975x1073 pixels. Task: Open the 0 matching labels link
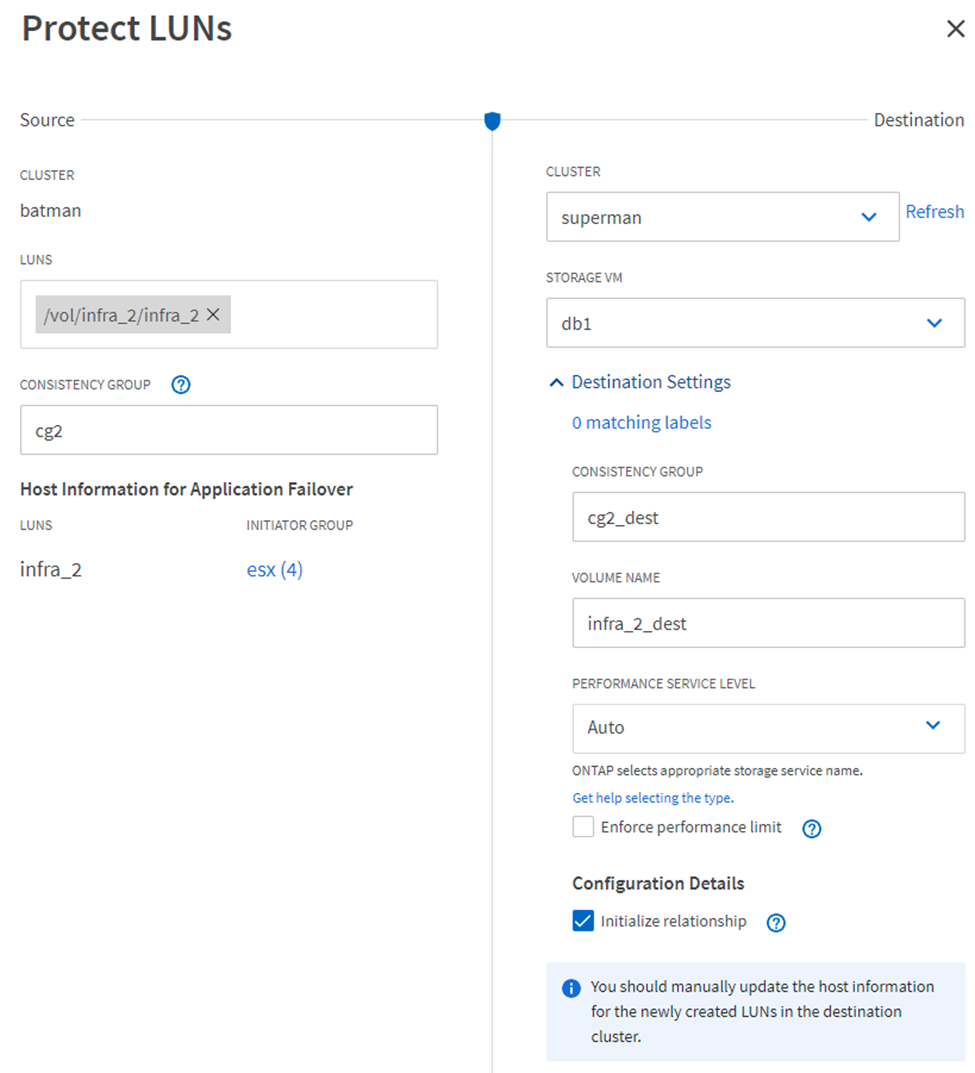pos(641,423)
